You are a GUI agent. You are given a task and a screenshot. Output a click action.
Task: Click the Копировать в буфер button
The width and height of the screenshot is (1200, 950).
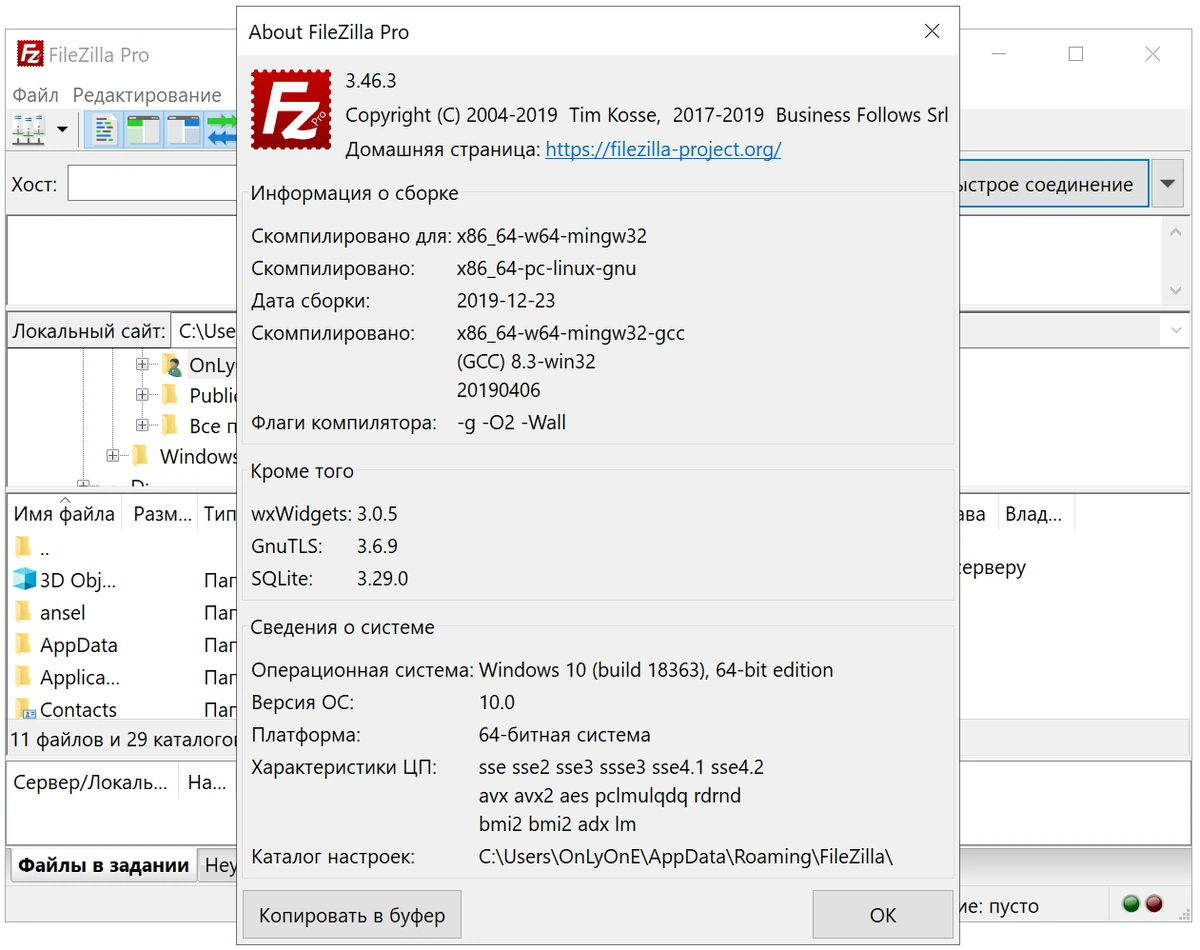[352, 915]
